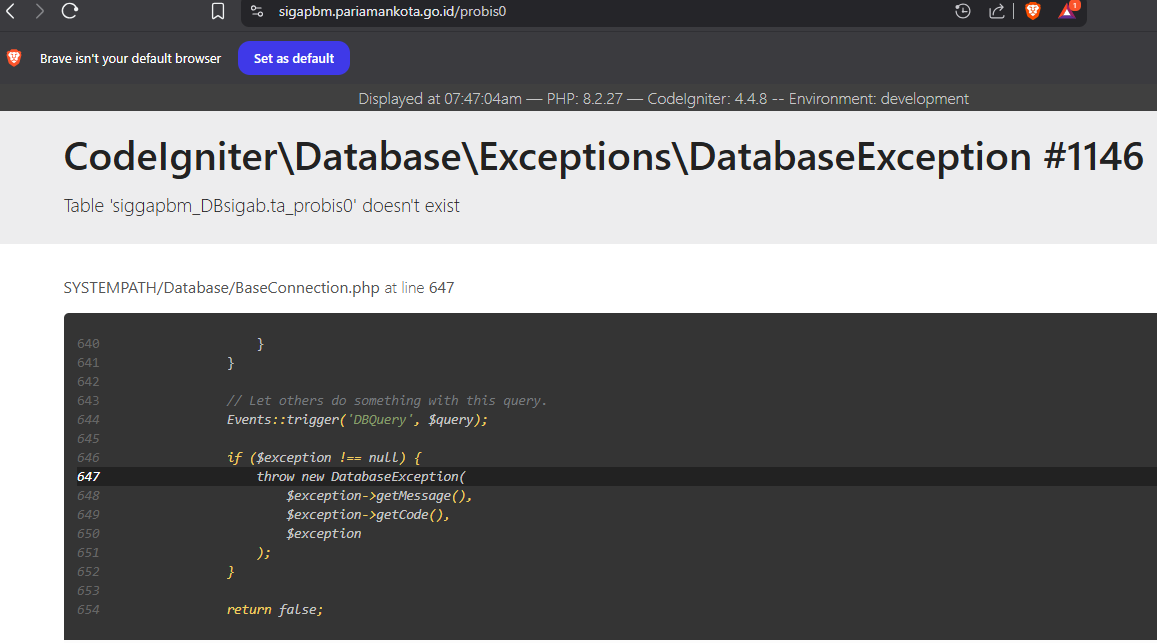Select "Brave isn't your default browser" text
This screenshot has height=643, width=1157.
131,58
